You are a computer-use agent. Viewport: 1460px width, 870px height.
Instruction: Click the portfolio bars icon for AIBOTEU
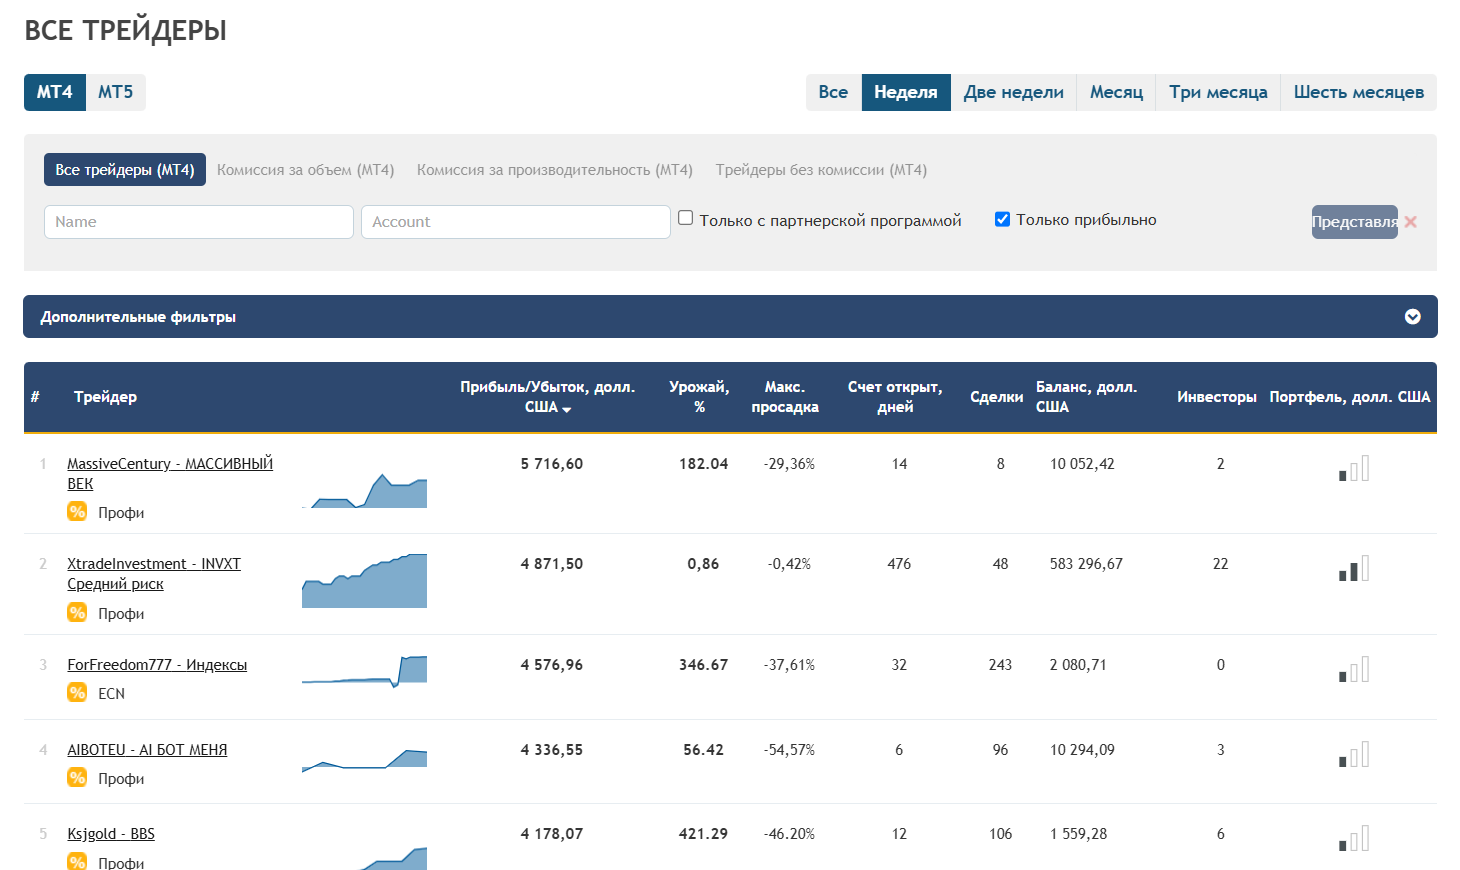tap(1354, 754)
